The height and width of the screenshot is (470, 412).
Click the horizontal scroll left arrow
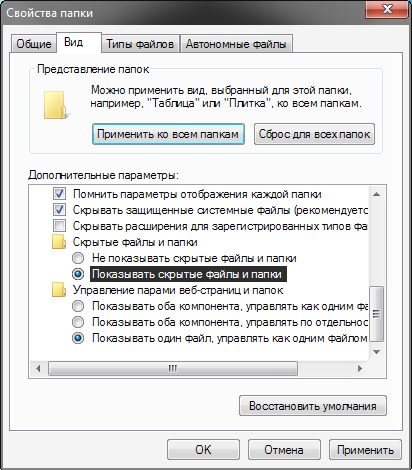(38, 368)
